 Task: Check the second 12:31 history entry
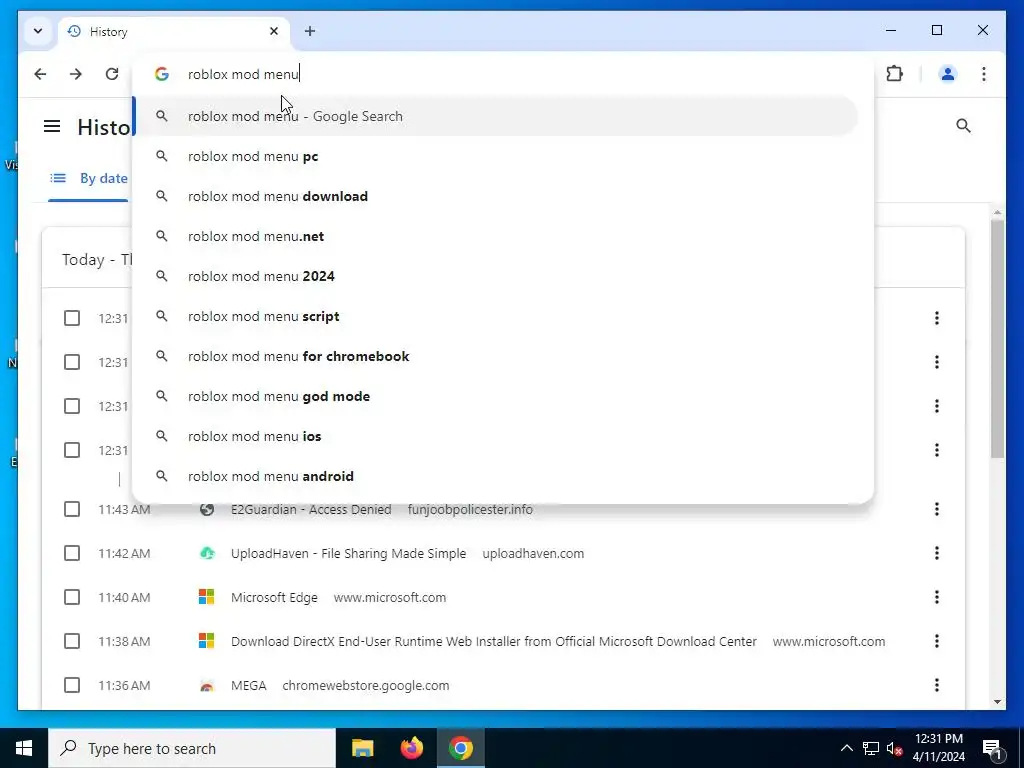tap(72, 362)
